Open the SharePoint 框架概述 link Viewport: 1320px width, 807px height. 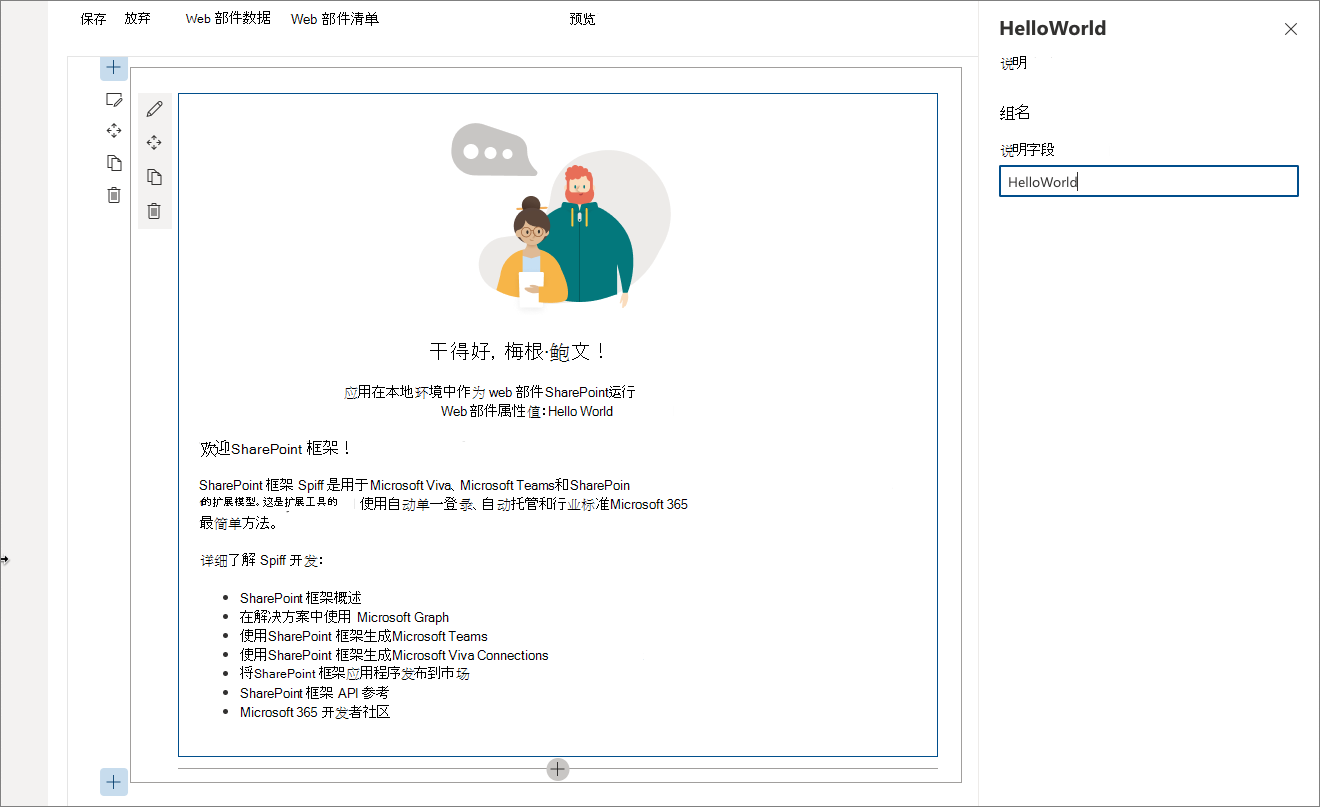(x=300, y=598)
